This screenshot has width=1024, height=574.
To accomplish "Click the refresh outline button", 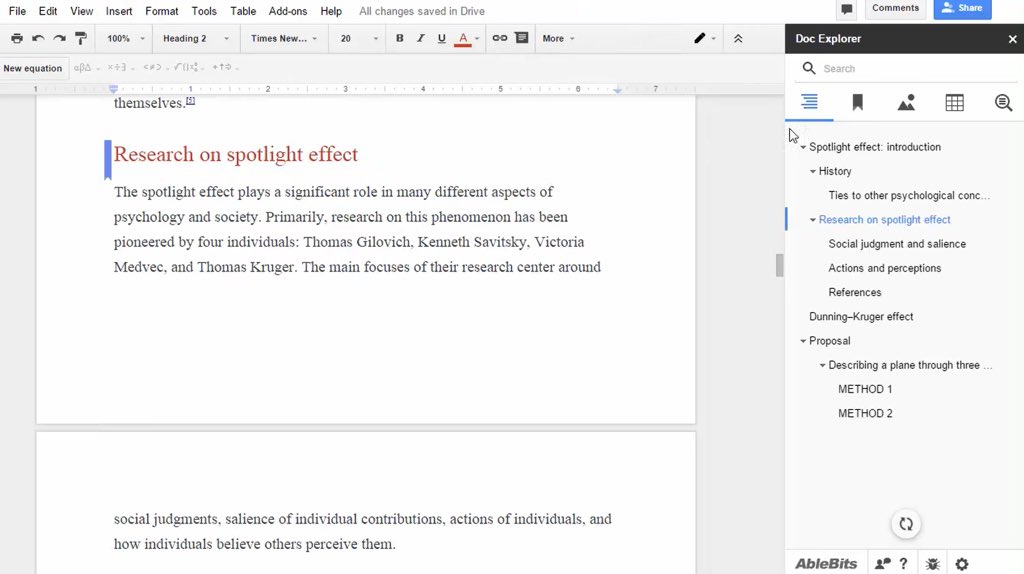I will (906, 524).
